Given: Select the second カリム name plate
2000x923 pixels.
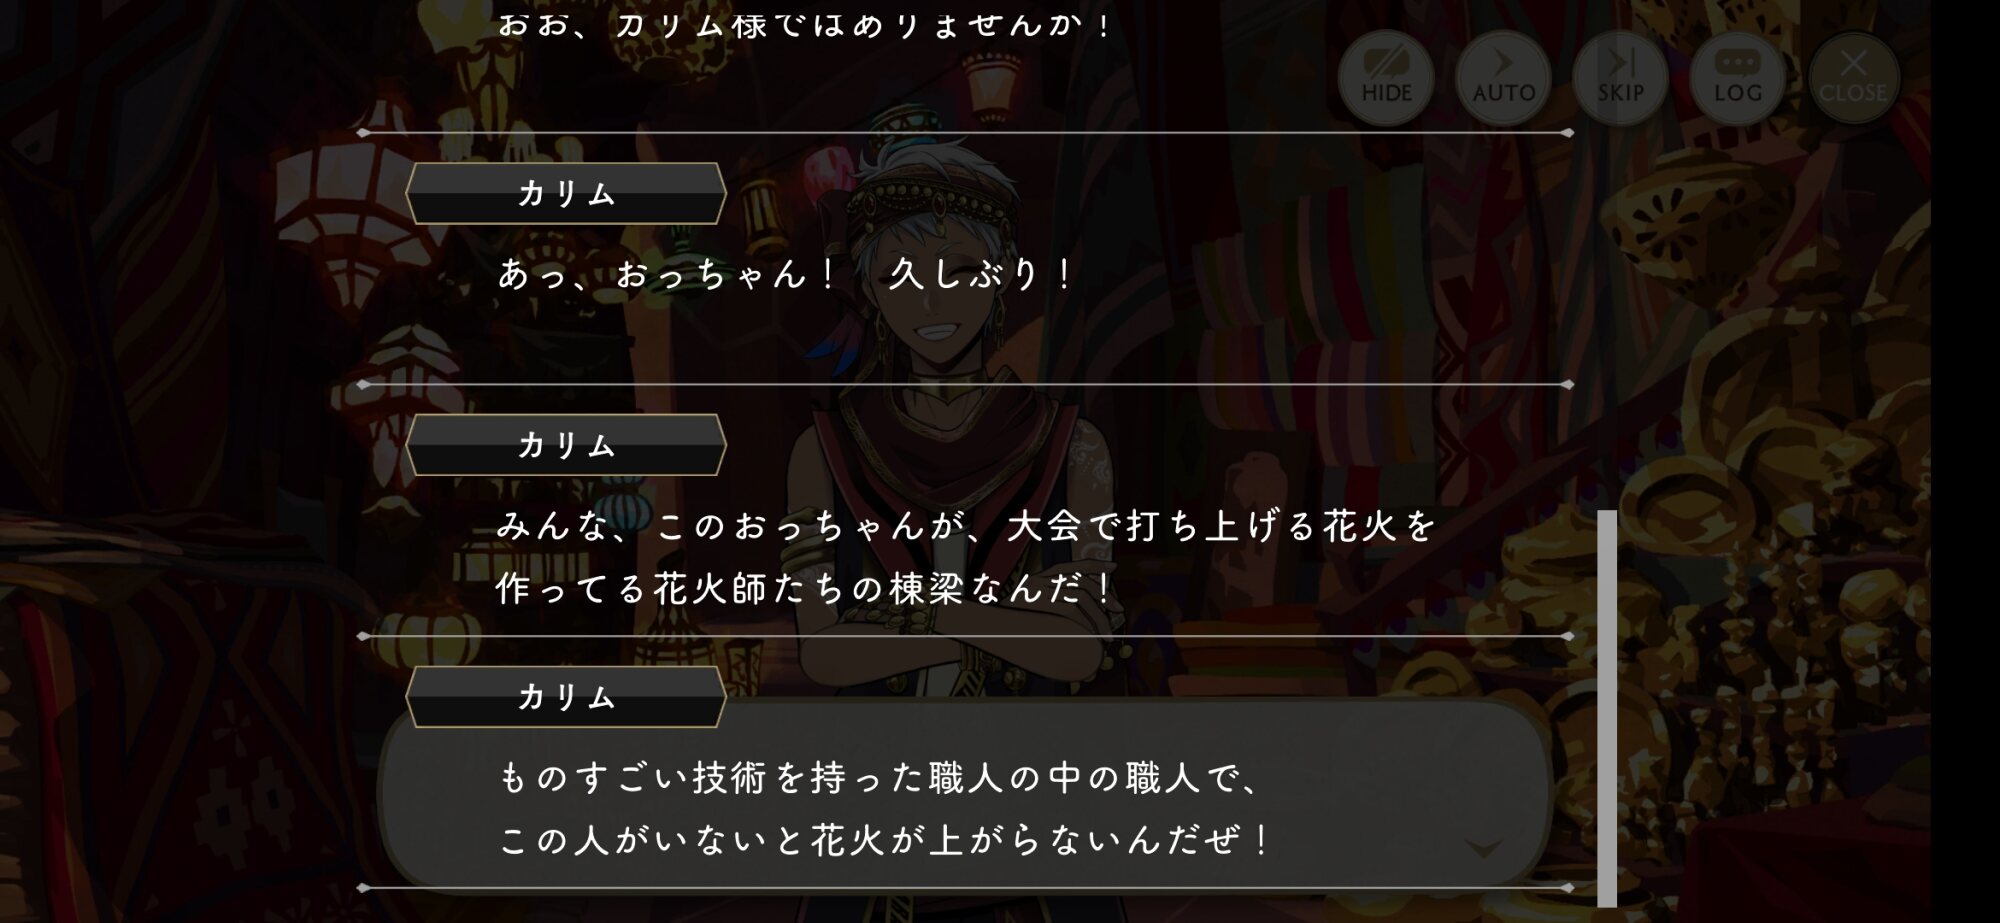Looking at the screenshot, I should pos(566,445).
